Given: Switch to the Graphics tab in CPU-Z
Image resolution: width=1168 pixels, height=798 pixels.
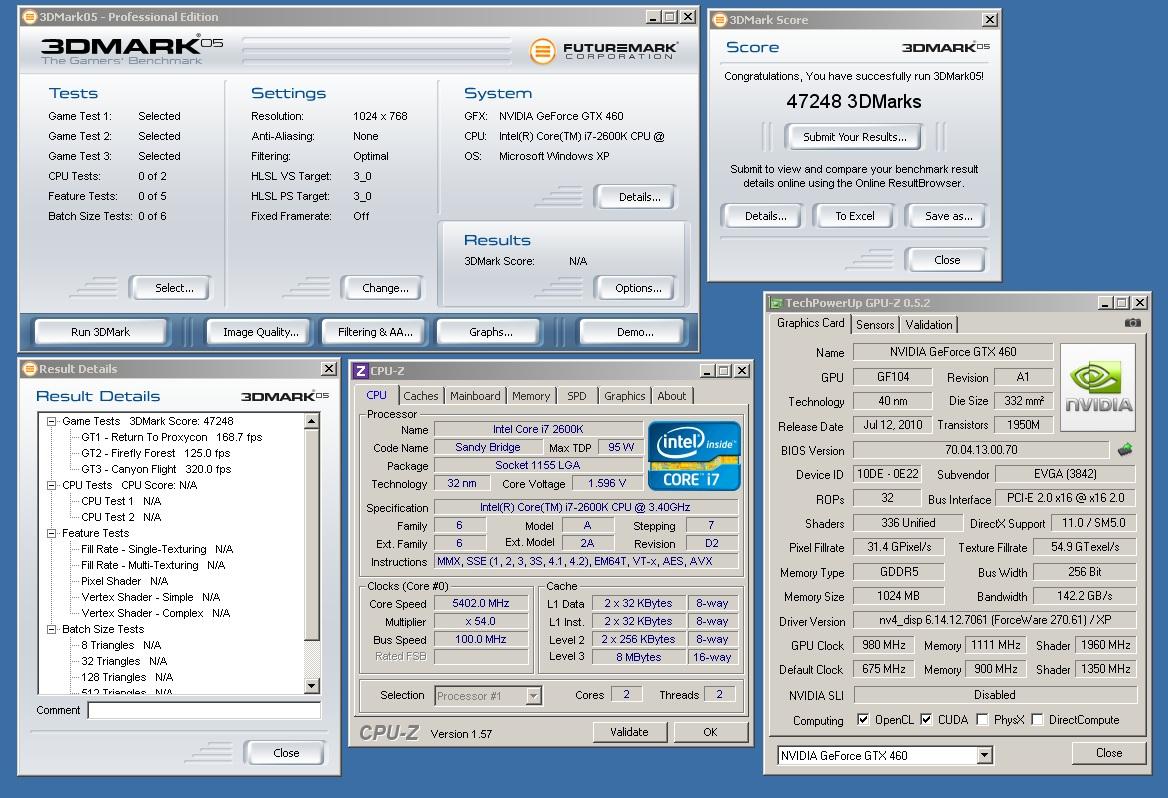Looking at the screenshot, I should pyautogui.click(x=625, y=396).
